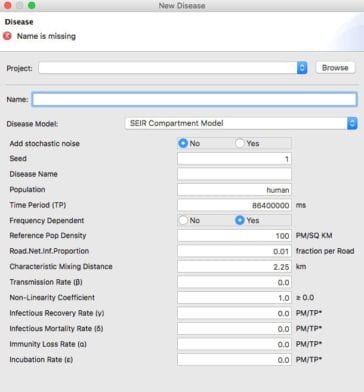Click the Infectious Recovery Rate field

[x=234, y=313]
